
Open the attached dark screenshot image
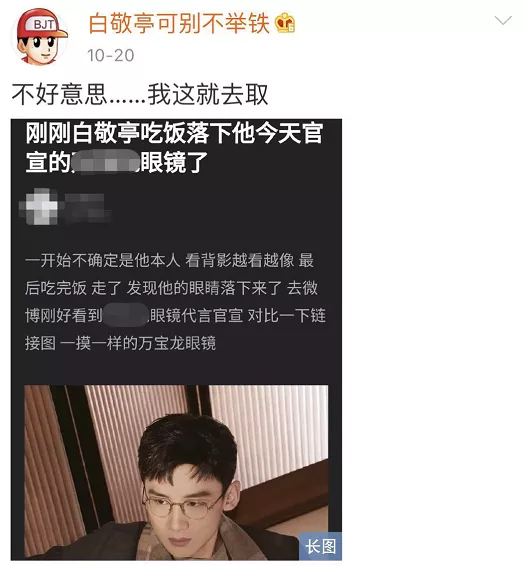176,339
